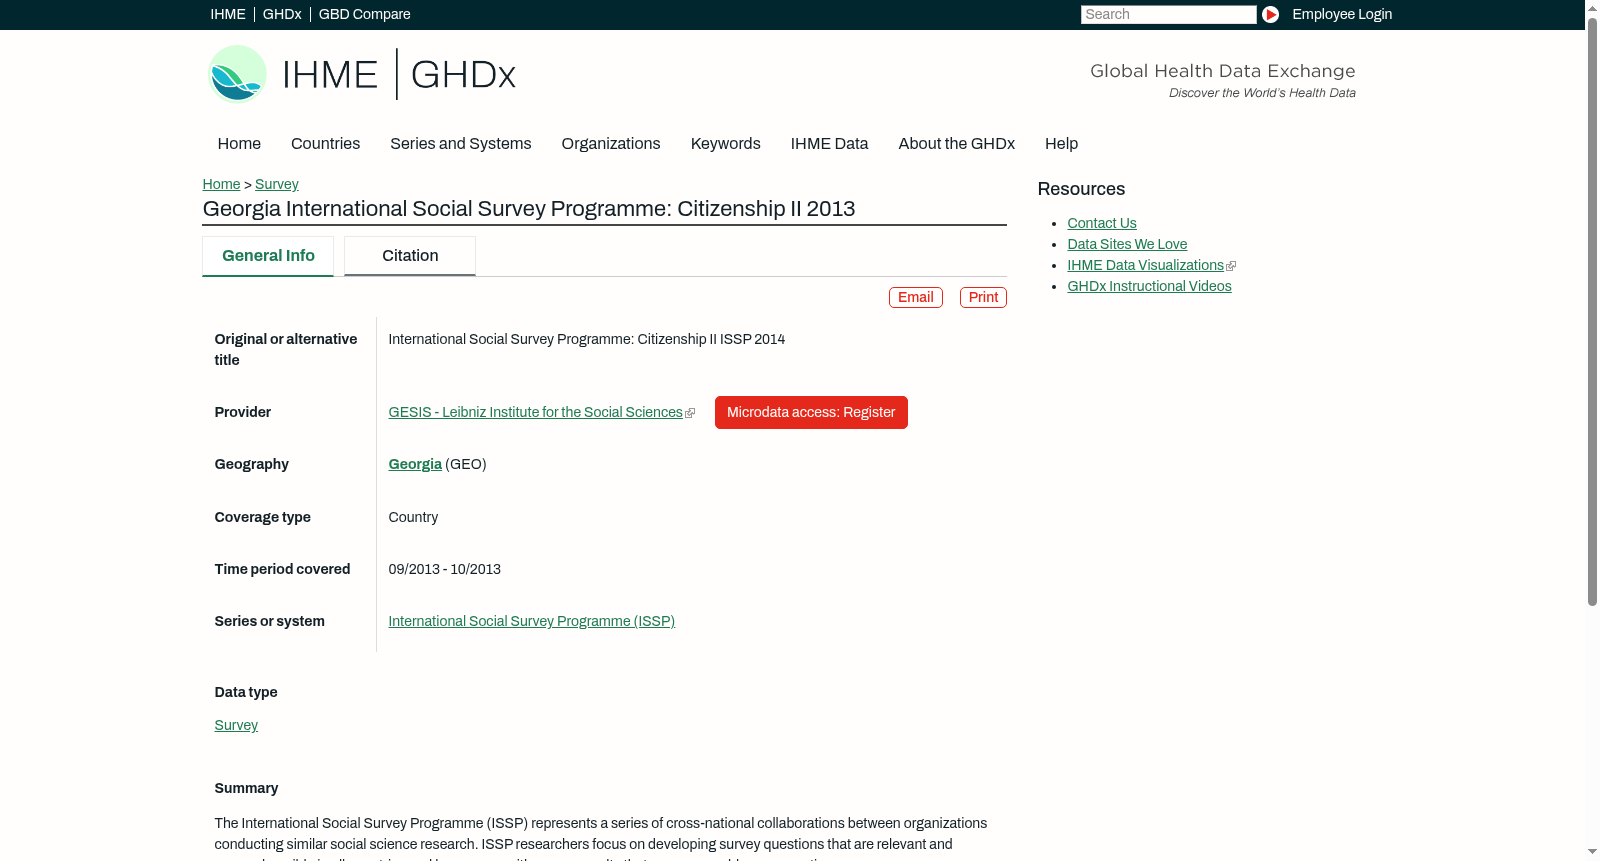Click the Resources heading
Viewport: 1600px width, 861px height.
(1081, 189)
